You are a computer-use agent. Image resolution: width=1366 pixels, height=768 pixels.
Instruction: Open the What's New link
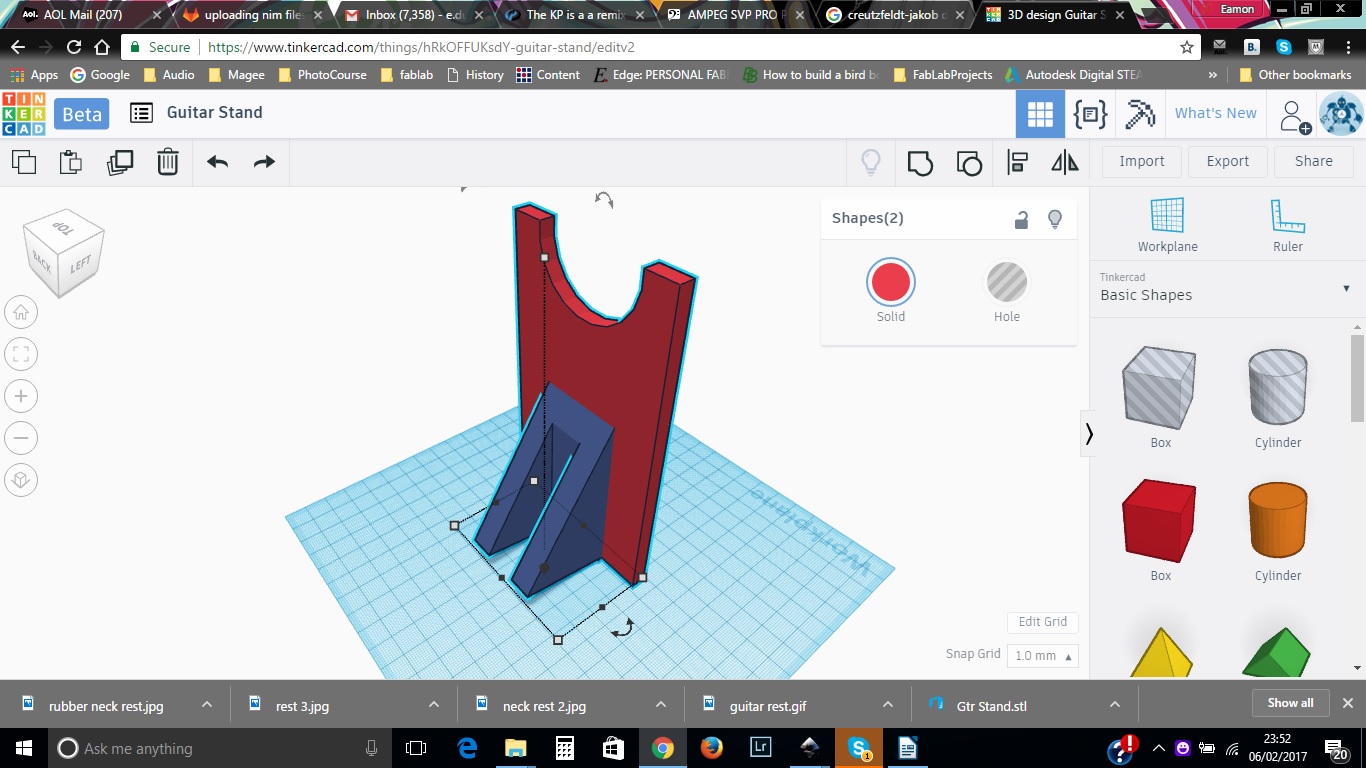(x=1216, y=113)
